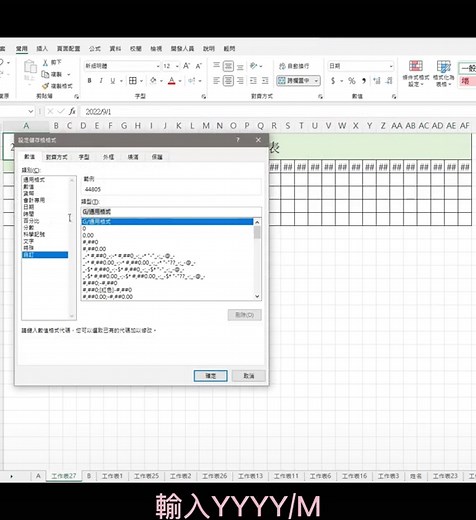This screenshot has width=476, height=520.
Task: Apply Comma Style format
Action: pos(364,81)
